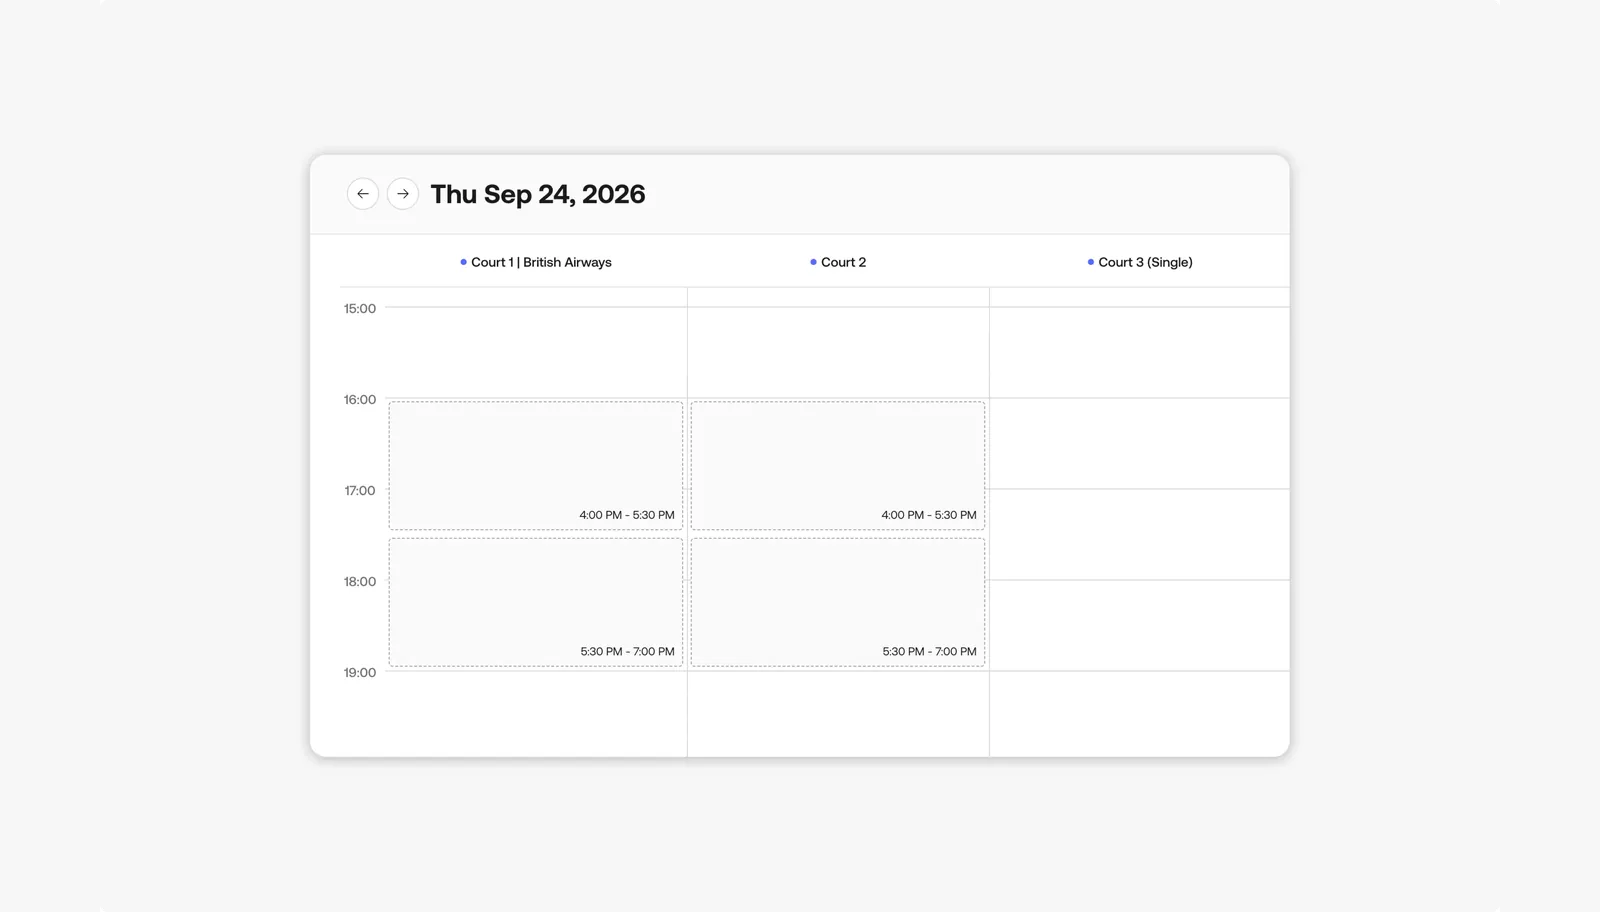
Task: Book Court 2 slot 5:30 PM - 7:00 PM
Action: coord(838,602)
